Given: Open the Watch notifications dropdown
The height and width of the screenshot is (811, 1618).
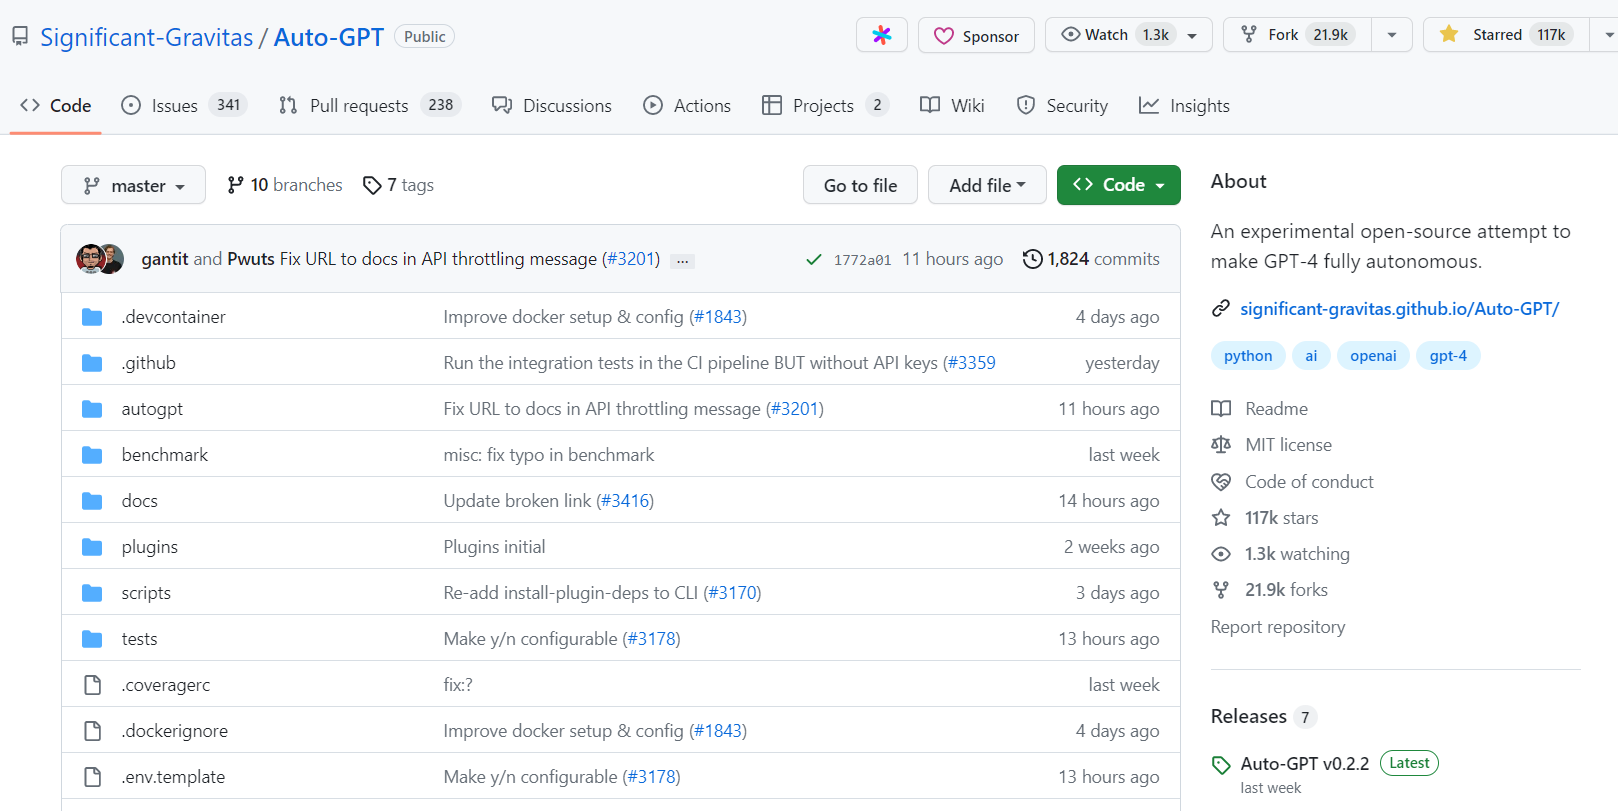Looking at the screenshot, I should point(1128,35).
